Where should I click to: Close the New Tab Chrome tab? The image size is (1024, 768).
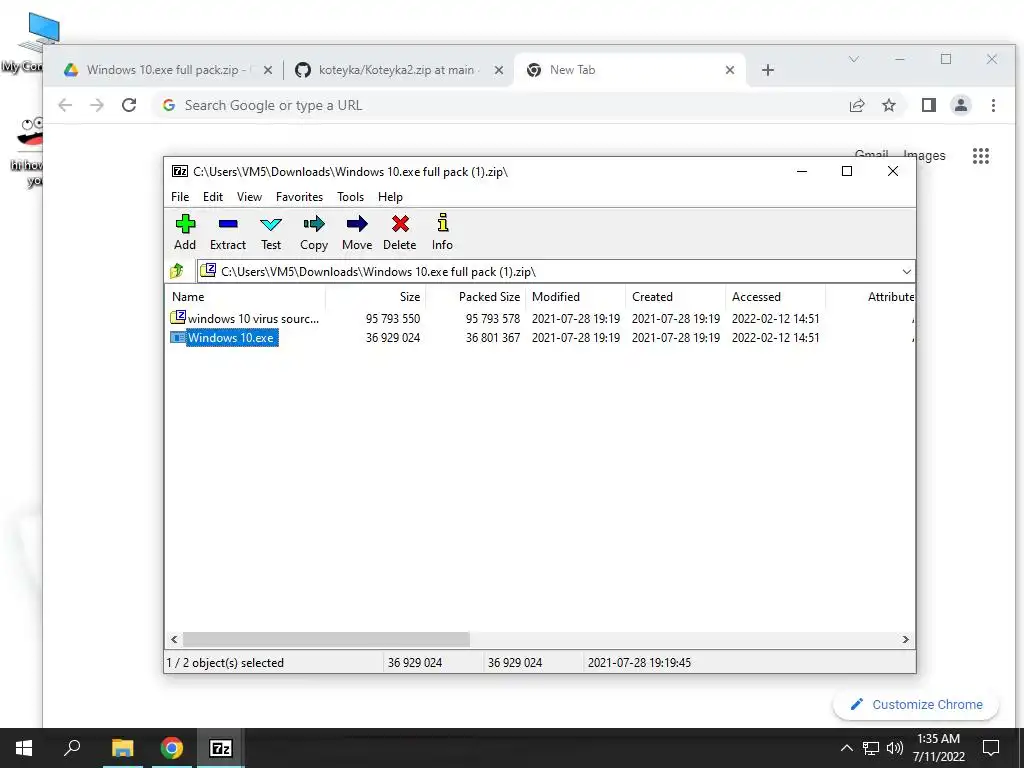tap(730, 70)
